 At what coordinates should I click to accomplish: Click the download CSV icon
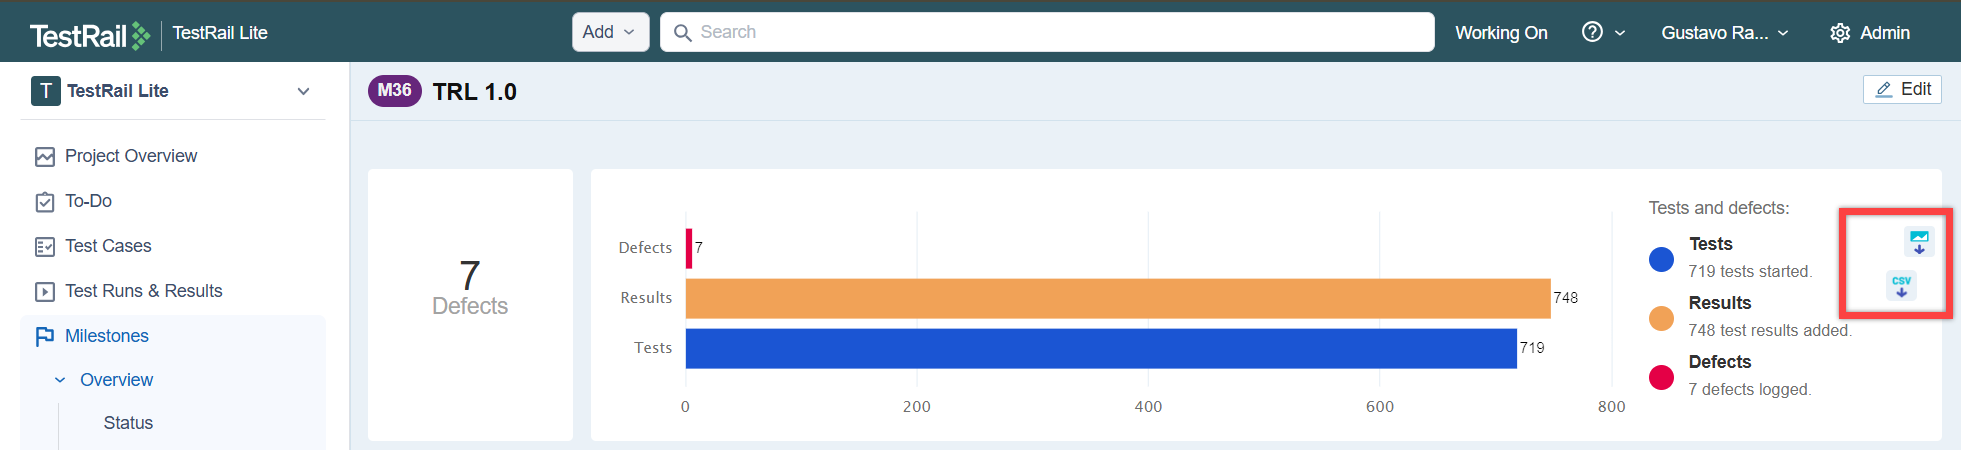pos(1900,286)
